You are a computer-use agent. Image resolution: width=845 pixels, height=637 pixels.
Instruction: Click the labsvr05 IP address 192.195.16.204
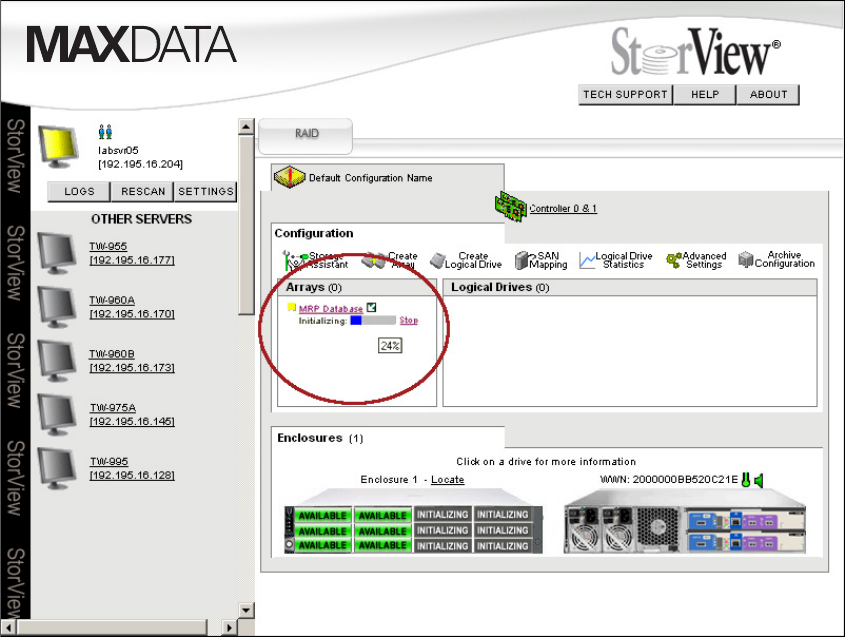point(140,164)
